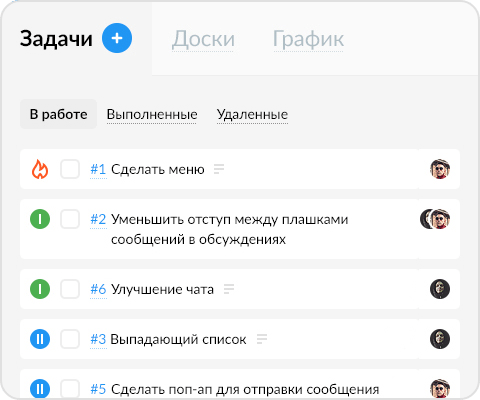The width and height of the screenshot is (480, 400).
Task: Check the checkbox for task Выпадающий список
Action: (x=70, y=339)
